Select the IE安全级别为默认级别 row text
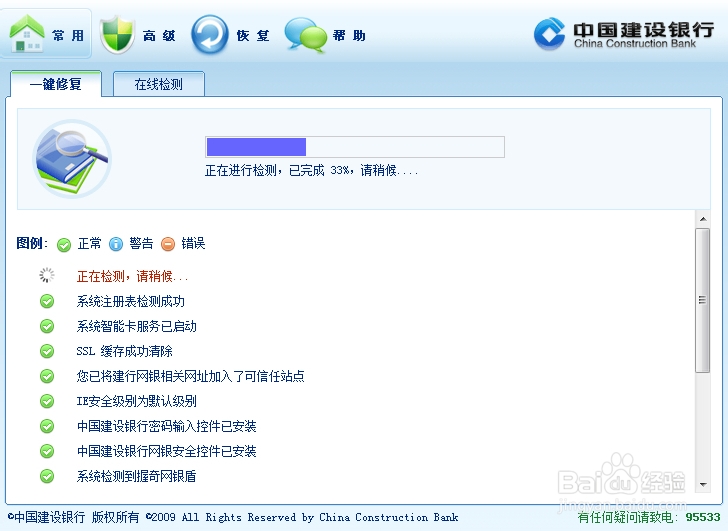728x531 pixels. coord(136,401)
